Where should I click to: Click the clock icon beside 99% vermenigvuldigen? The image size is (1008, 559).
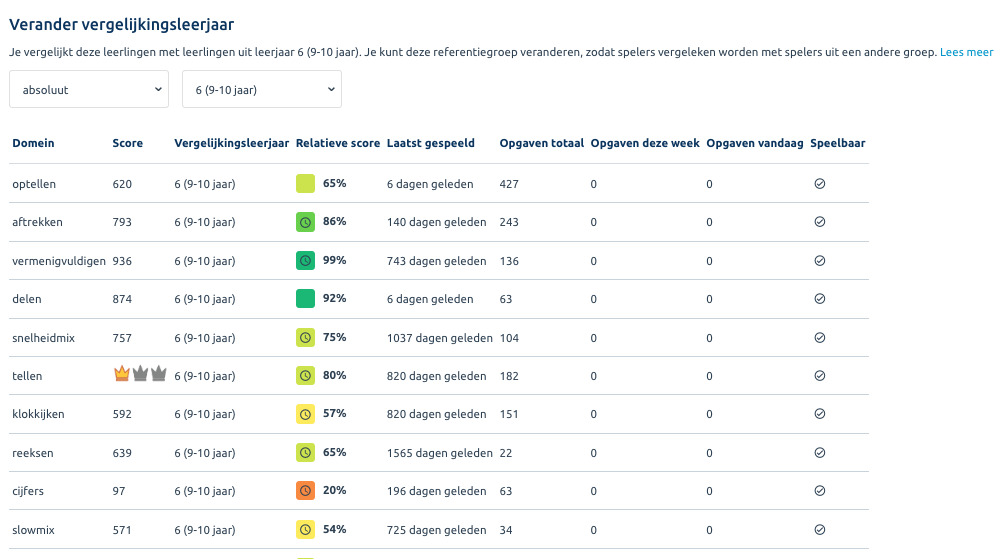[305, 261]
